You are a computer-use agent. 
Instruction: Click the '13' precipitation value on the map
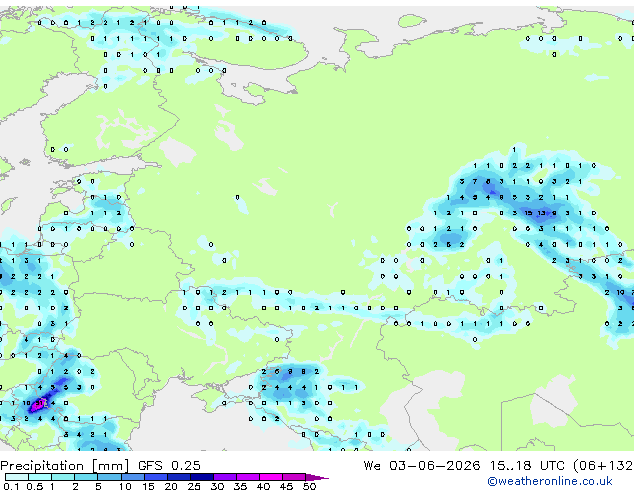(541, 213)
